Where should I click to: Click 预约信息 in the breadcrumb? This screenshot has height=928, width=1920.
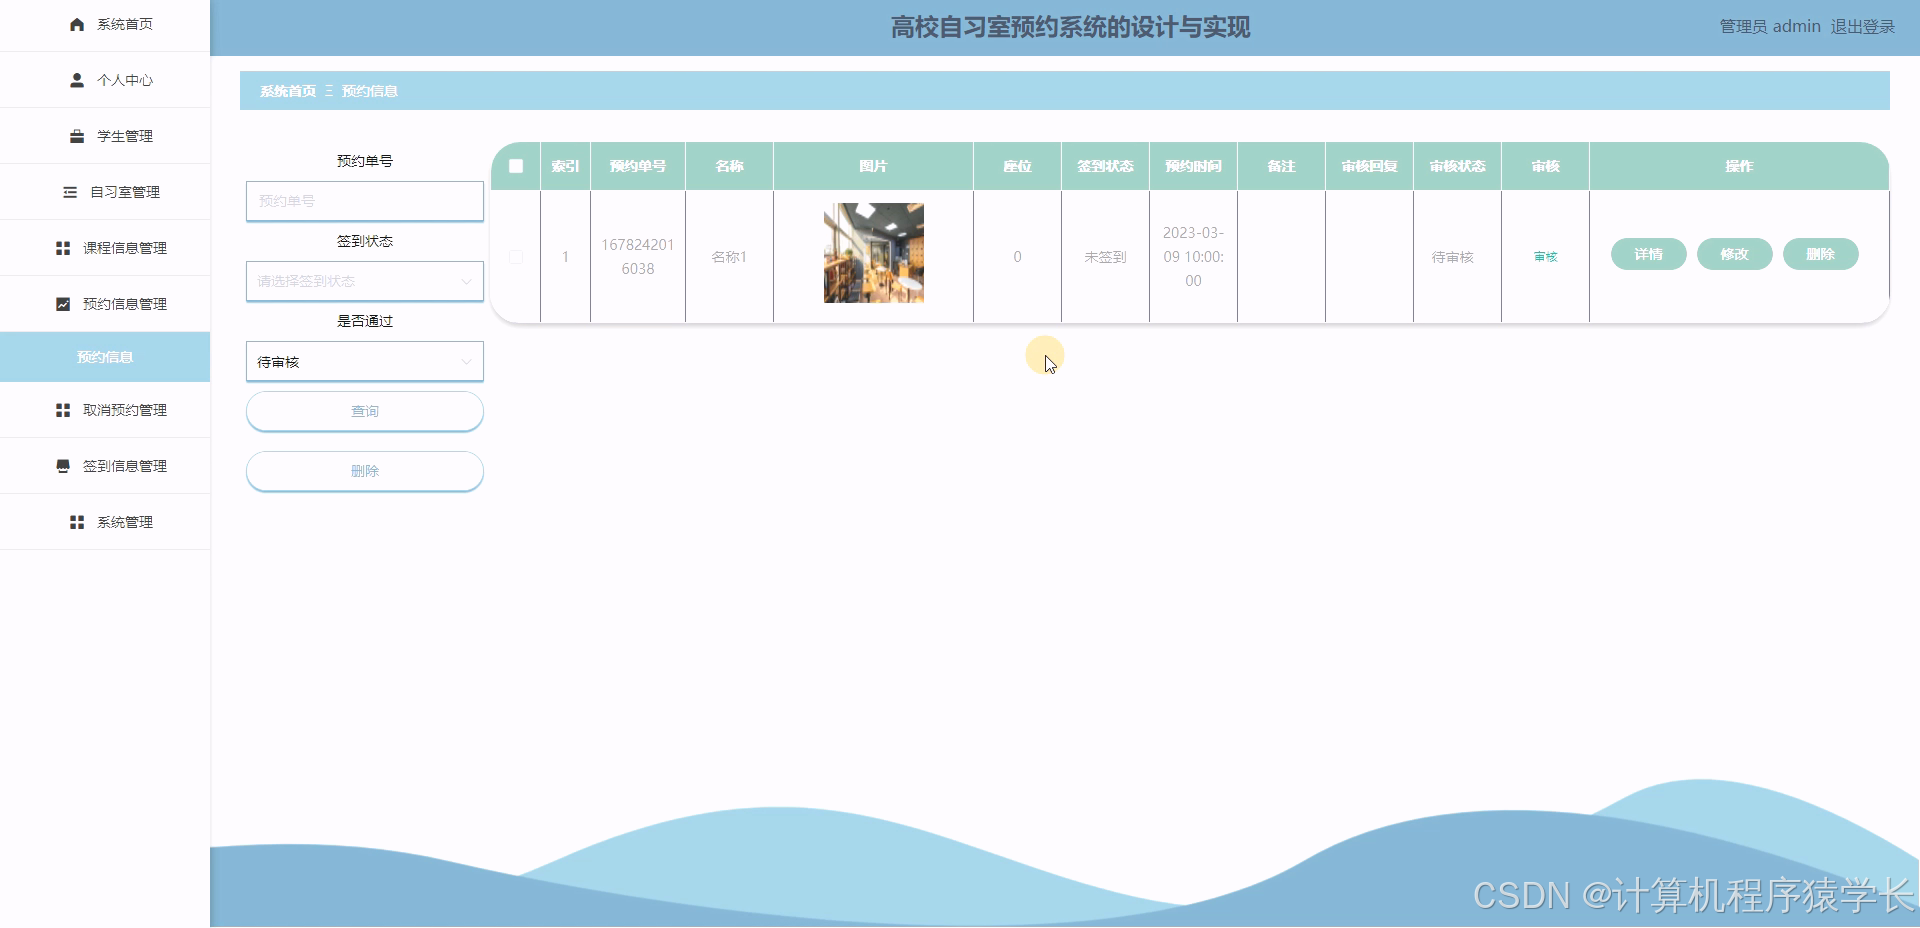pos(370,91)
